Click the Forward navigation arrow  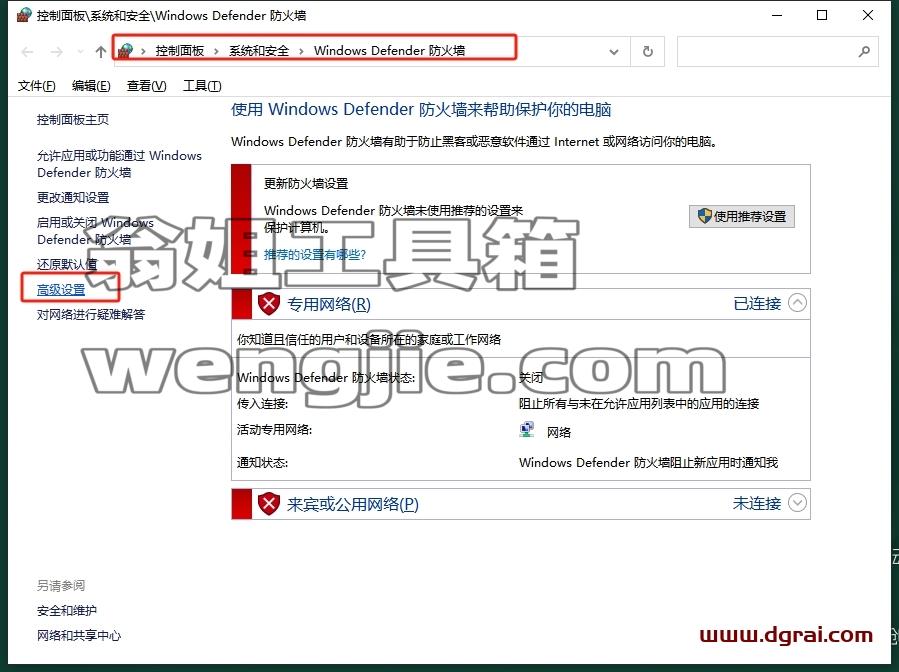coord(56,52)
